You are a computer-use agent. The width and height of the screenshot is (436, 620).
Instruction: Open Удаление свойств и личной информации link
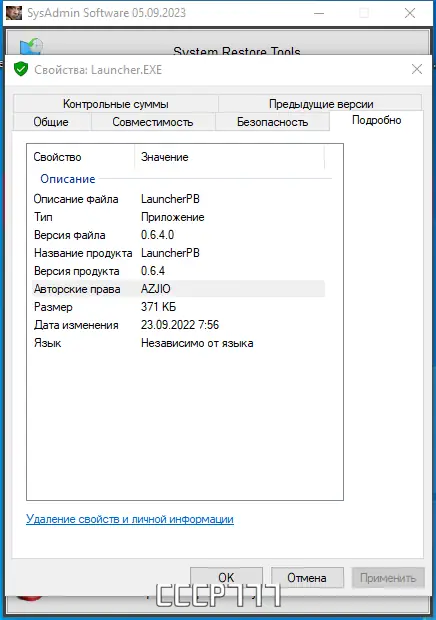130,519
